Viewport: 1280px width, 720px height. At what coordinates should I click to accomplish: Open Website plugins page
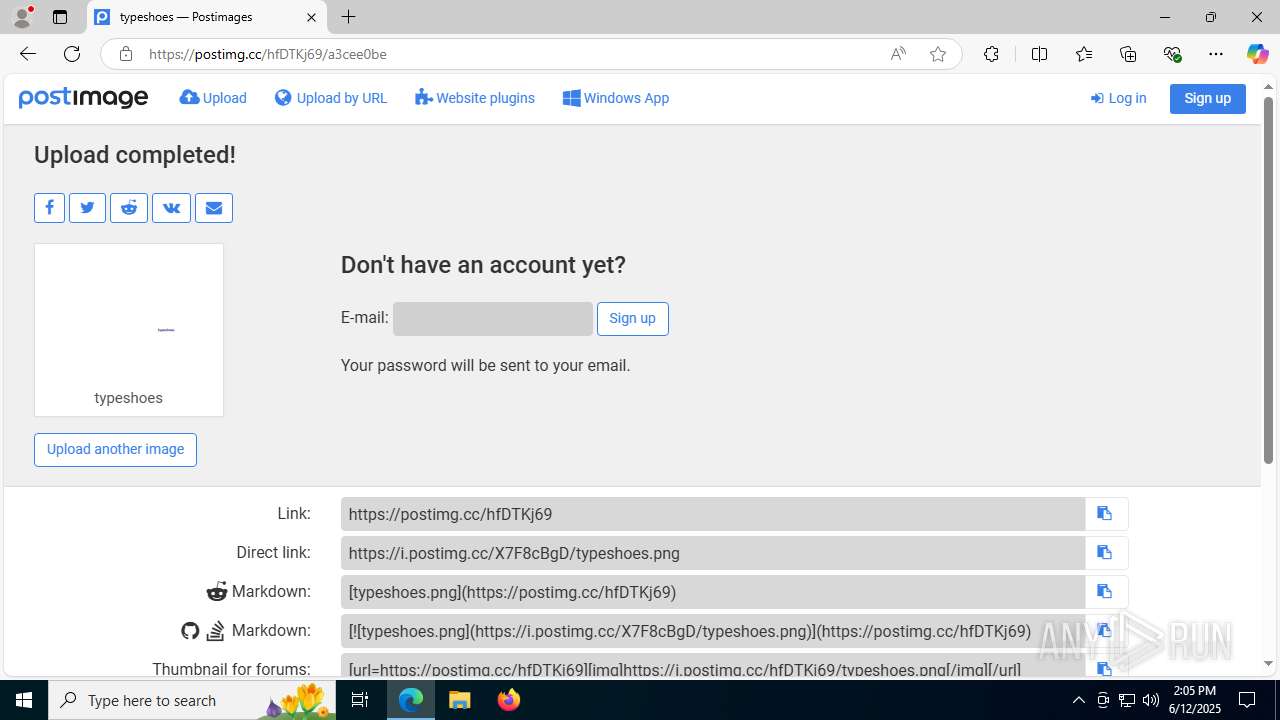pos(475,98)
